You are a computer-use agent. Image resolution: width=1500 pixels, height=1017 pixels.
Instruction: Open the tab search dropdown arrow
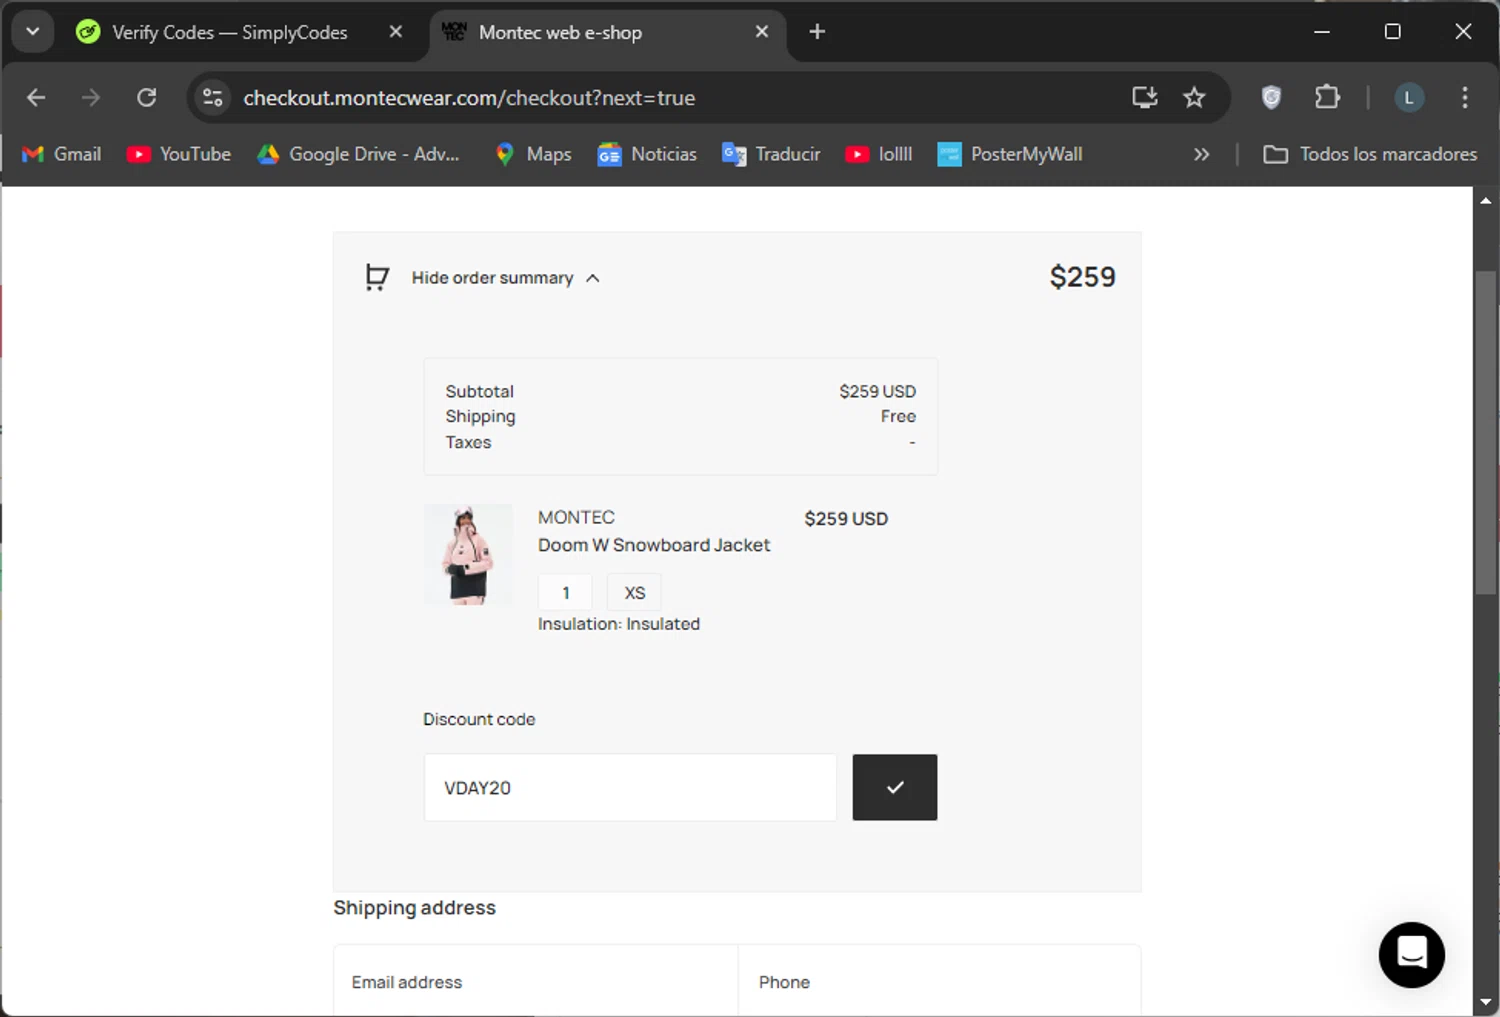(x=33, y=32)
